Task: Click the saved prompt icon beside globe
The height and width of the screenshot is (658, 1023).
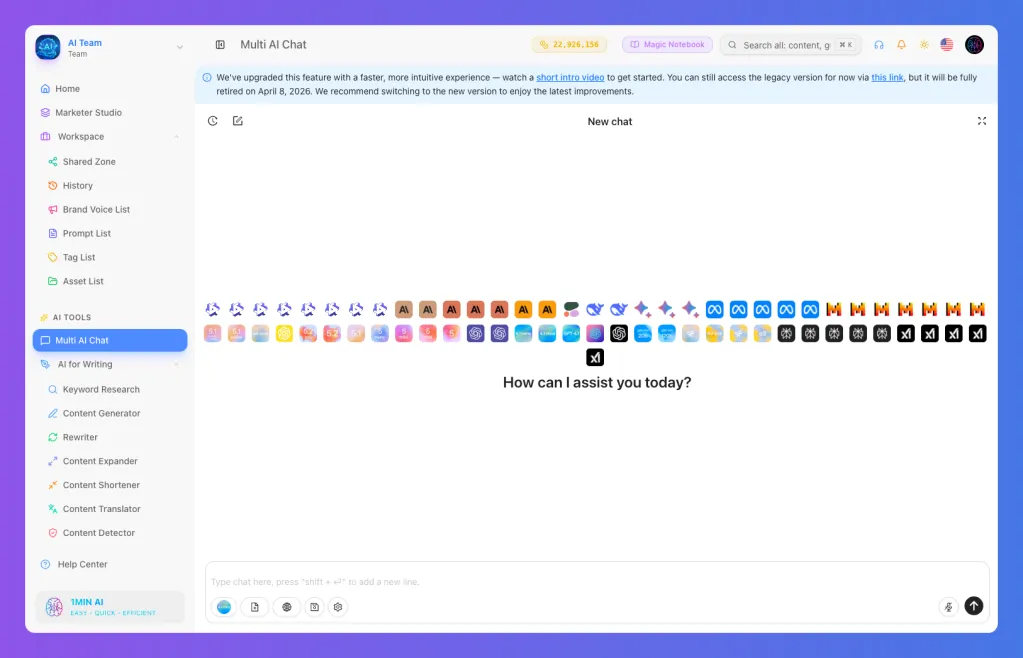Action: pos(314,607)
